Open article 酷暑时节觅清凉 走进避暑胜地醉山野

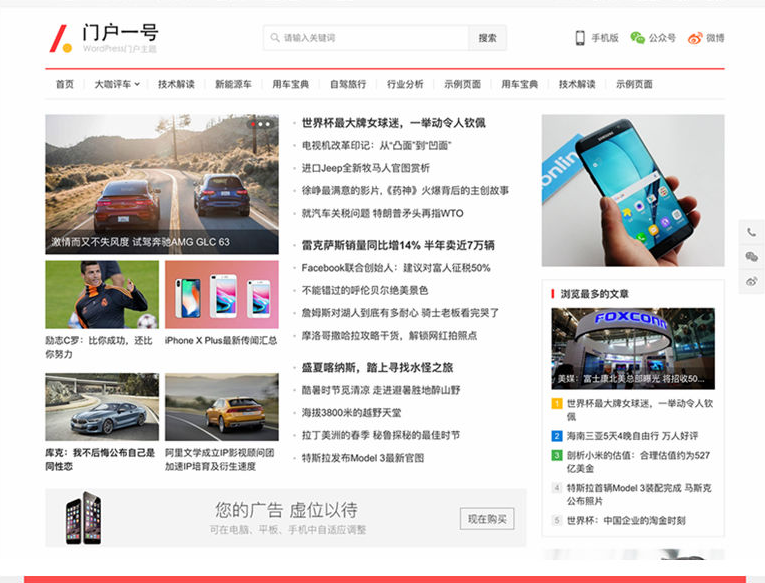pyautogui.click(x=381, y=390)
